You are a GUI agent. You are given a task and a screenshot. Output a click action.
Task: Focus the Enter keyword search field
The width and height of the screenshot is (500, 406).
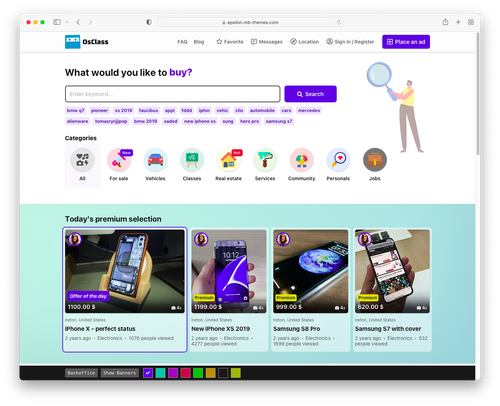click(x=173, y=94)
